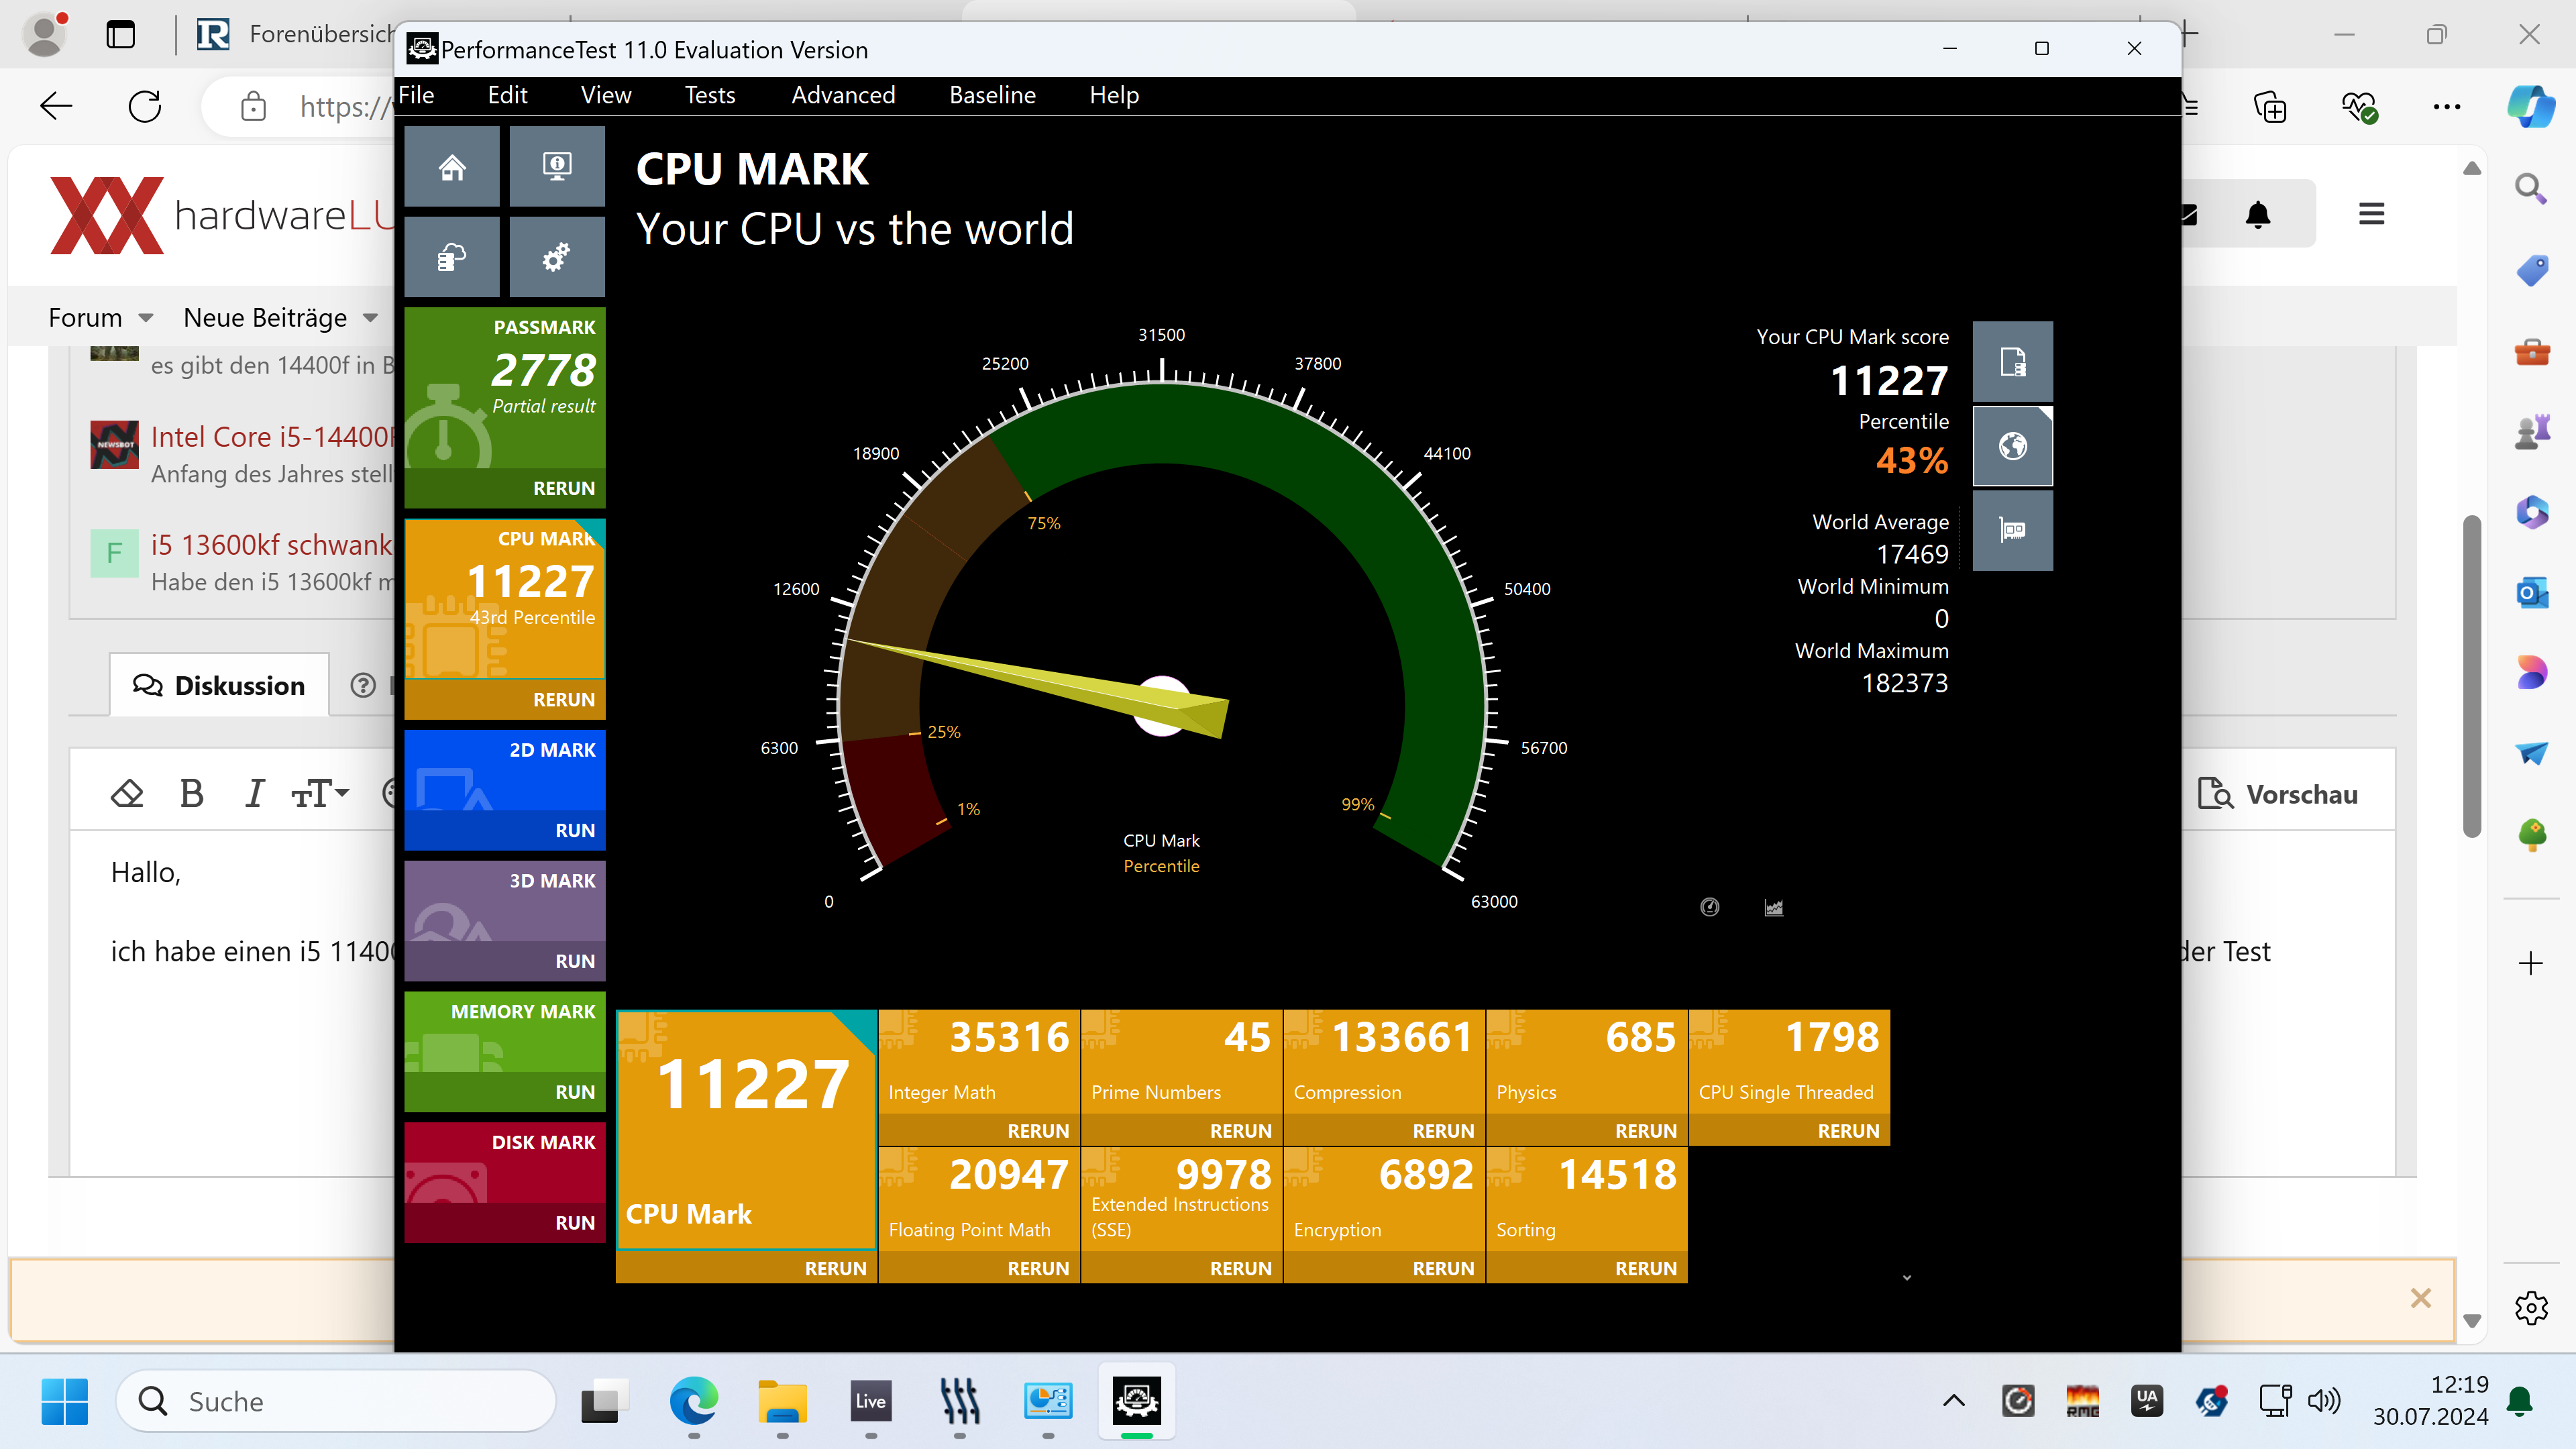The height and width of the screenshot is (1449, 2576).
Task: Click the notification bell icon on forum
Action: pyautogui.click(x=2258, y=214)
